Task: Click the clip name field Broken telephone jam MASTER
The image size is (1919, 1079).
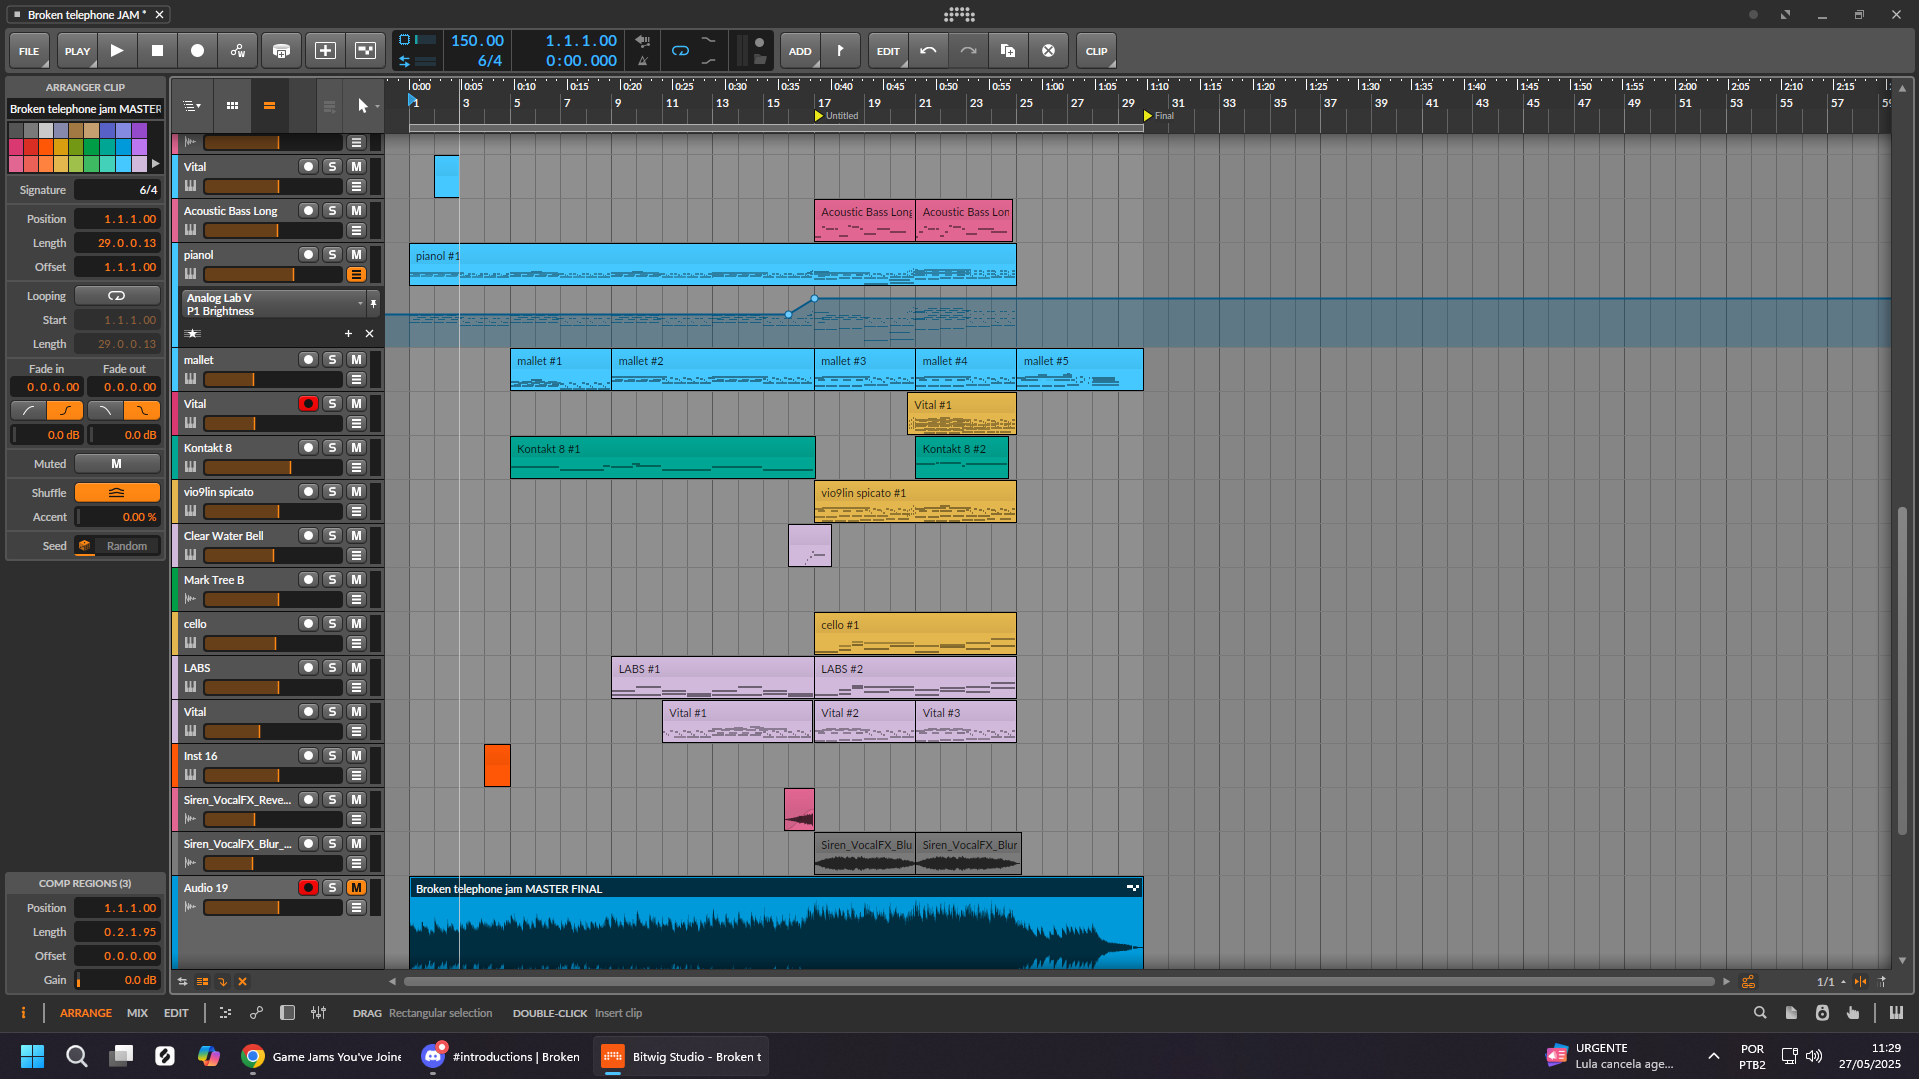Action: click(x=85, y=109)
